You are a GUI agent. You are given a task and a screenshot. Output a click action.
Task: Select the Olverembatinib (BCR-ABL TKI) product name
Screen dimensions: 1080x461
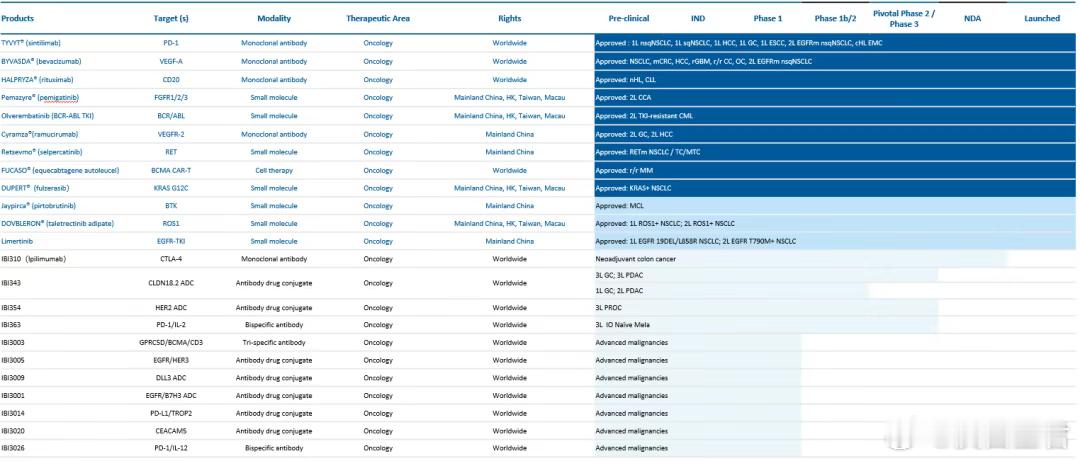pyautogui.click(x=47, y=116)
